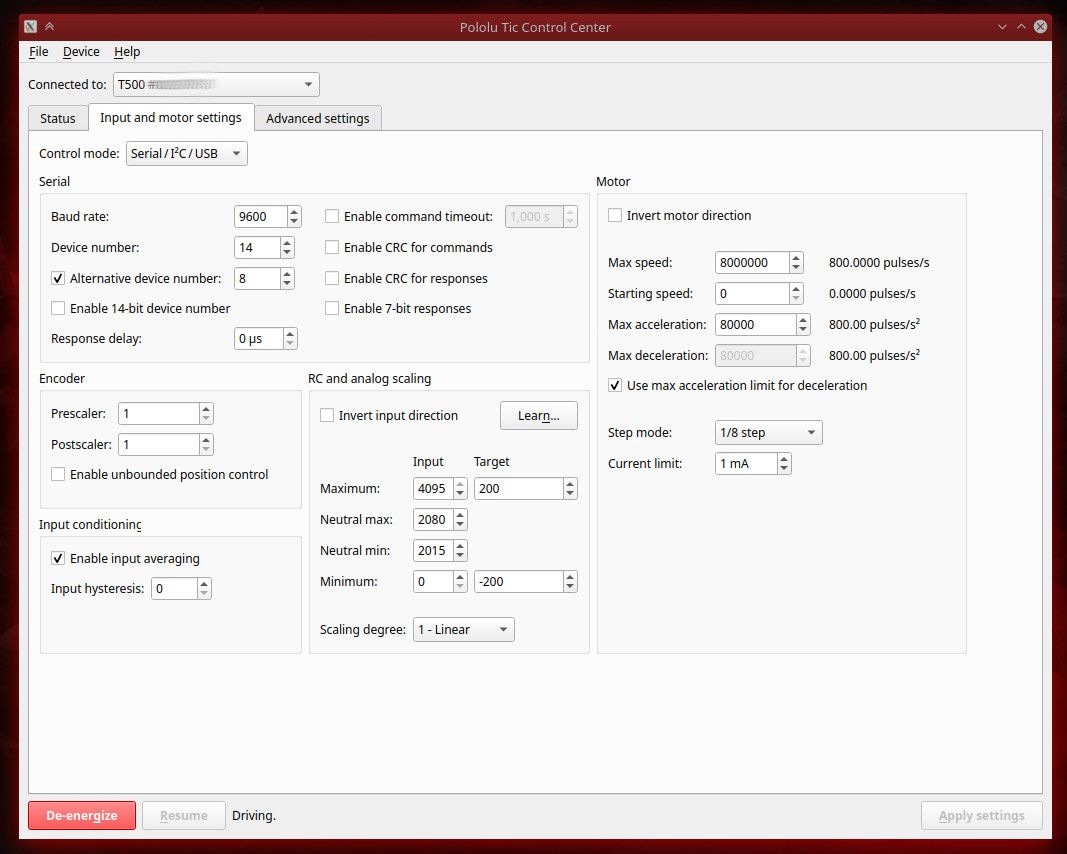Open the Connected to device selector
The image size is (1067, 854).
pyautogui.click(x=215, y=84)
